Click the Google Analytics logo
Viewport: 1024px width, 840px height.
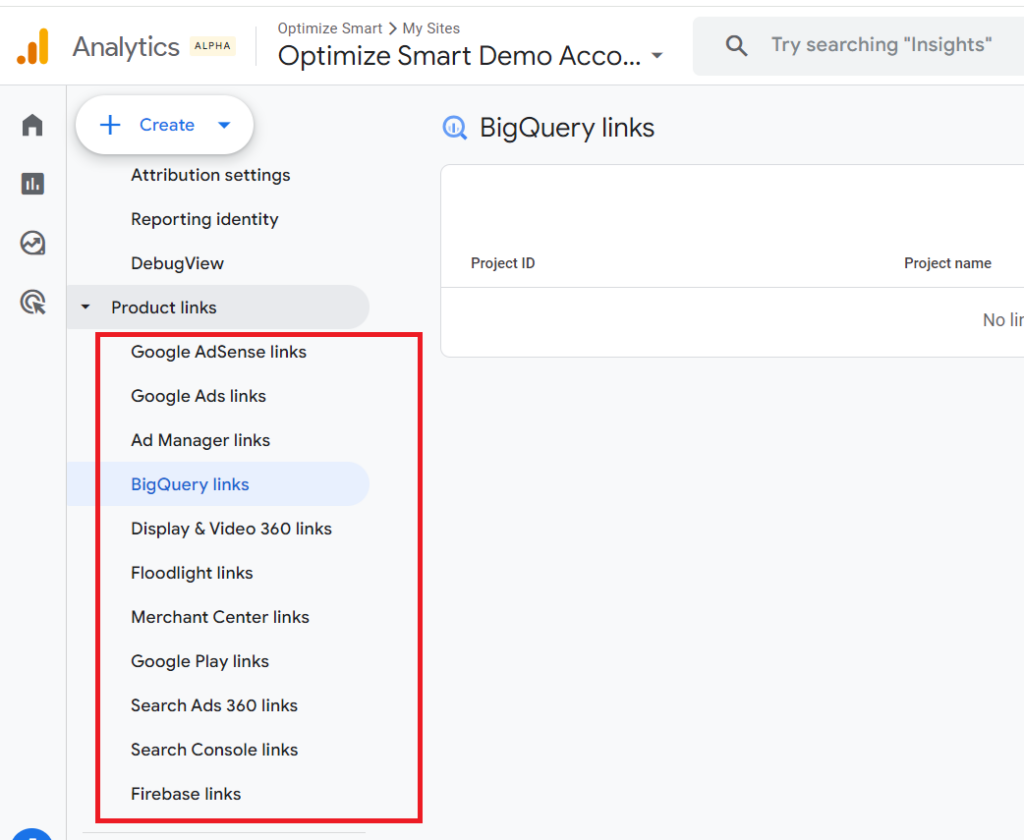coord(33,46)
